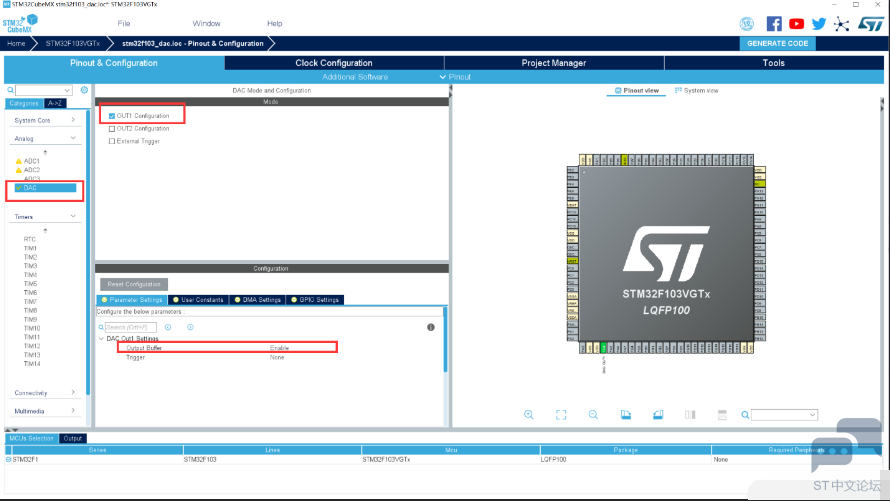
Task: Open the User Constants tab
Action: (198, 300)
